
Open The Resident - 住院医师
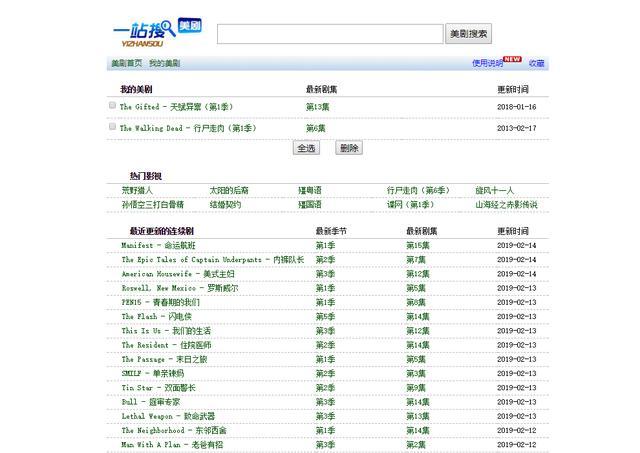166,345
